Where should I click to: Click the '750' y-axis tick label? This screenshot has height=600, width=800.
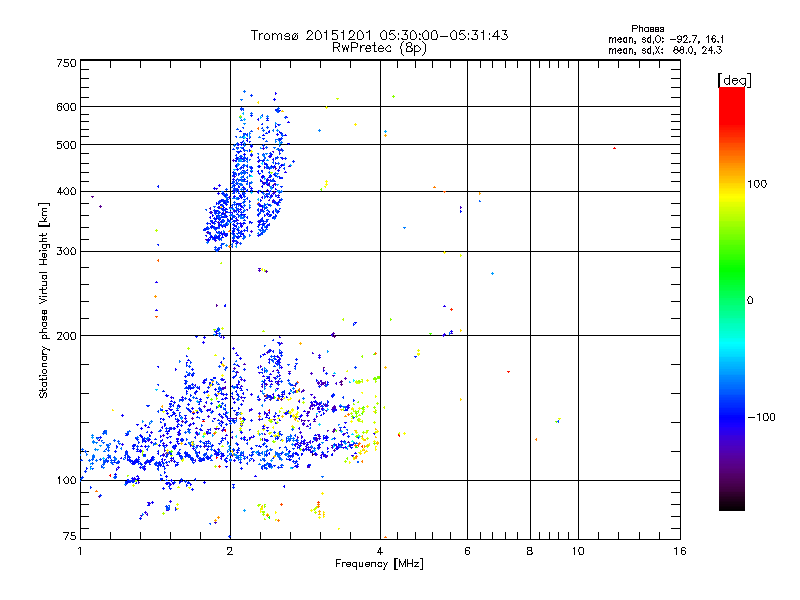pos(66,63)
